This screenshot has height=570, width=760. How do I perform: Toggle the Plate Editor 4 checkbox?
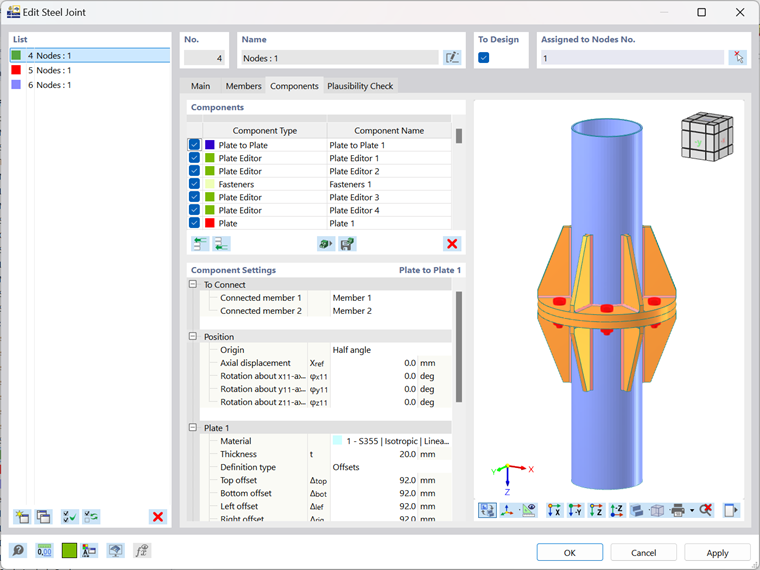194,210
